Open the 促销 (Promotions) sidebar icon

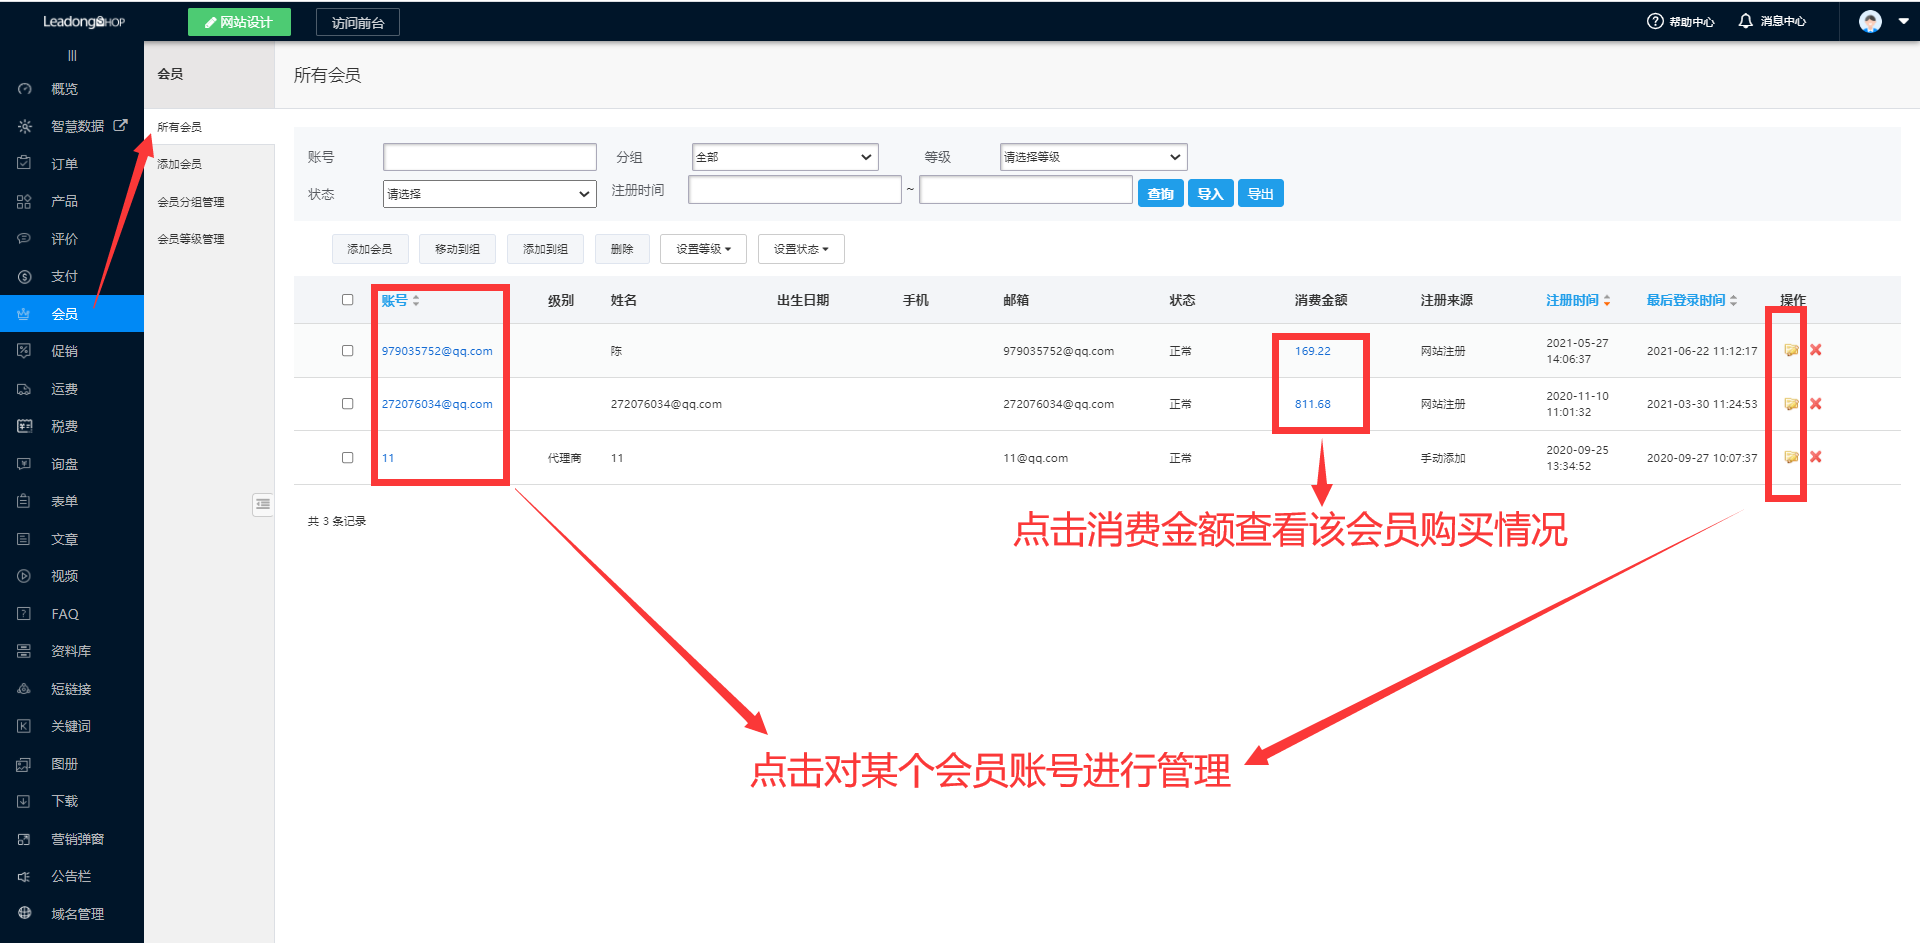[62, 350]
